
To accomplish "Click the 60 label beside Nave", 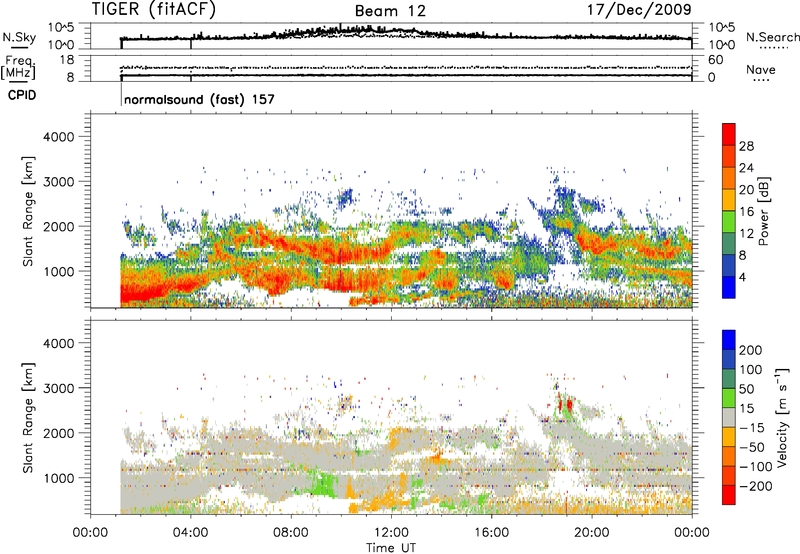I will [x=716, y=60].
